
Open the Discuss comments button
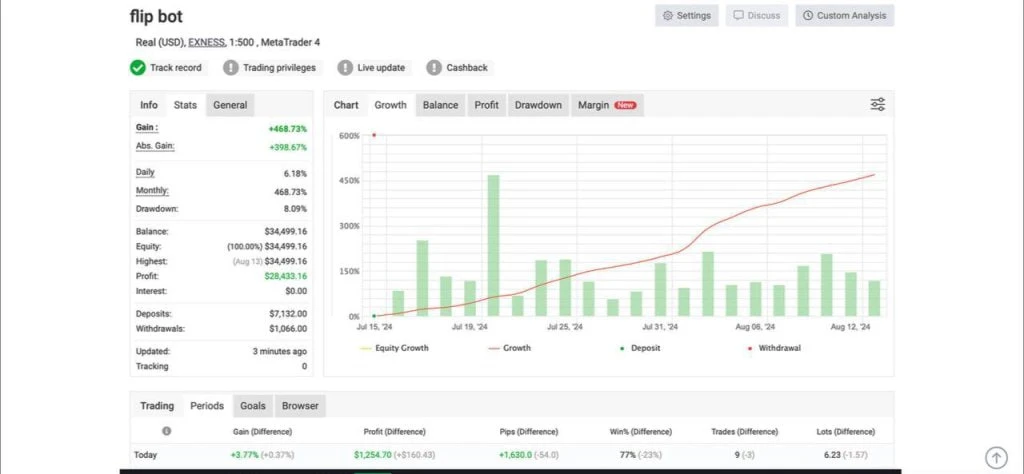755,16
